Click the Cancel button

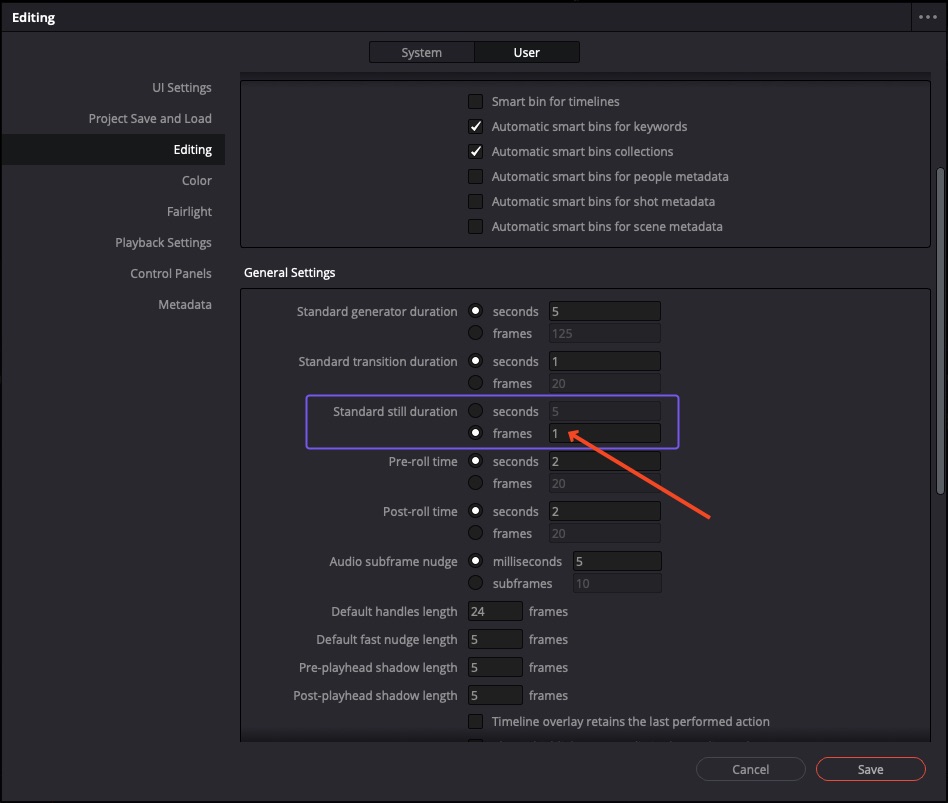point(750,769)
